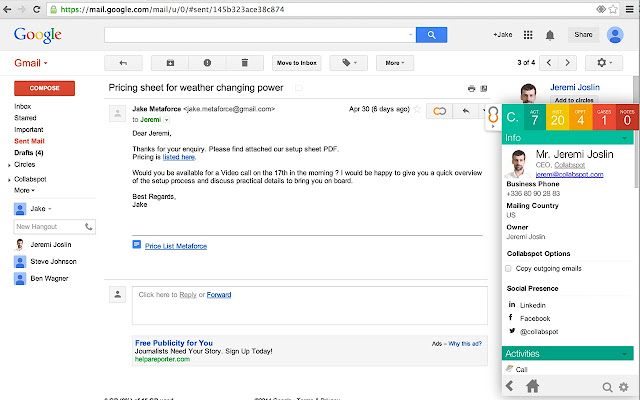Go to Inbox folder
640x400 pixels.
point(23,106)
